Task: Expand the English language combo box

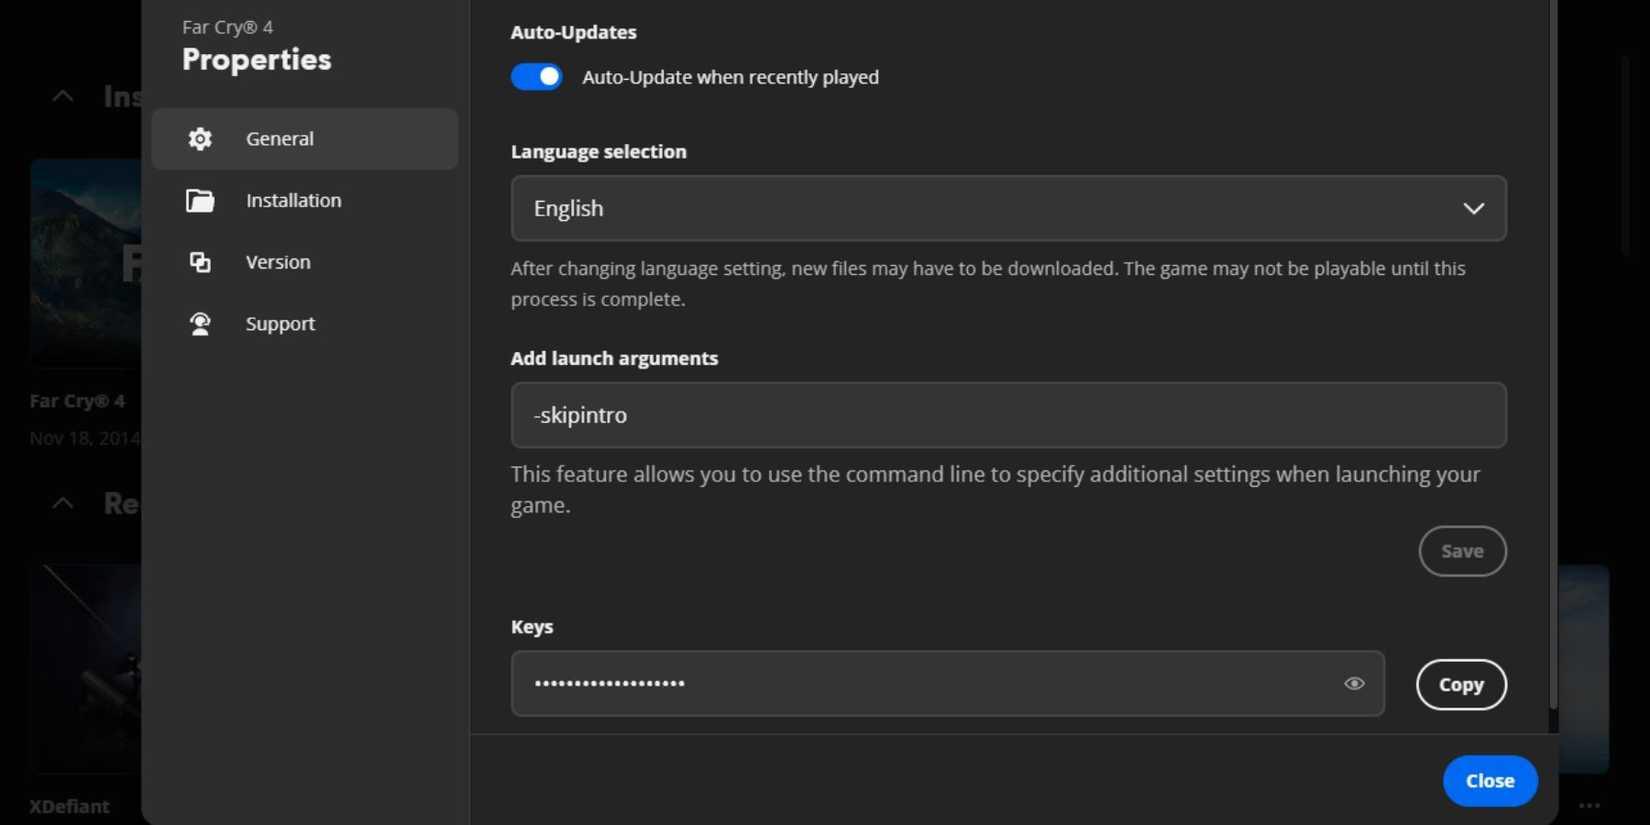Action: 1008,208
